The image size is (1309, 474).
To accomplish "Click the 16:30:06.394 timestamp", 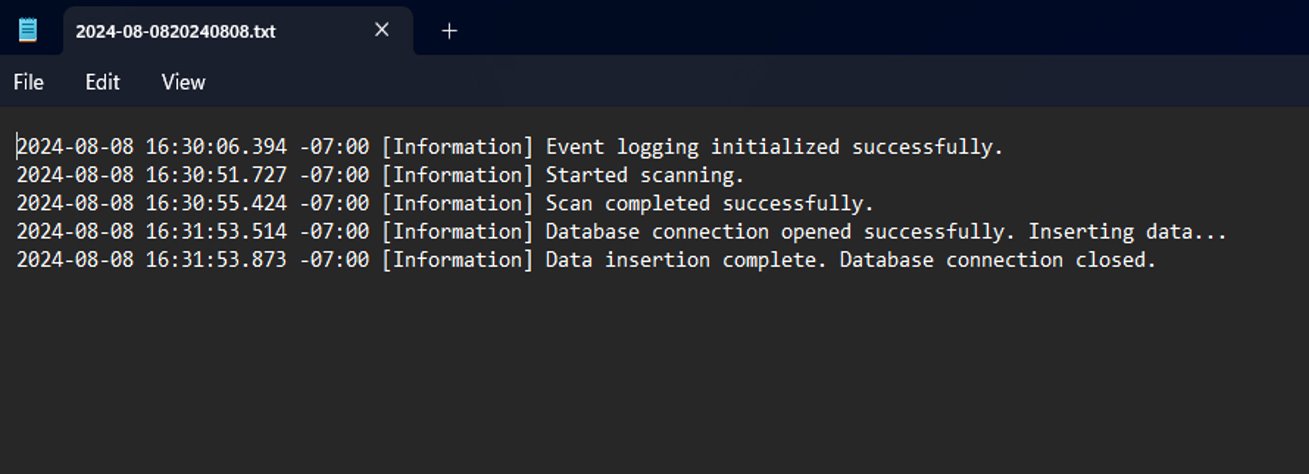I will pyautogui.click(x=216, y=147).
